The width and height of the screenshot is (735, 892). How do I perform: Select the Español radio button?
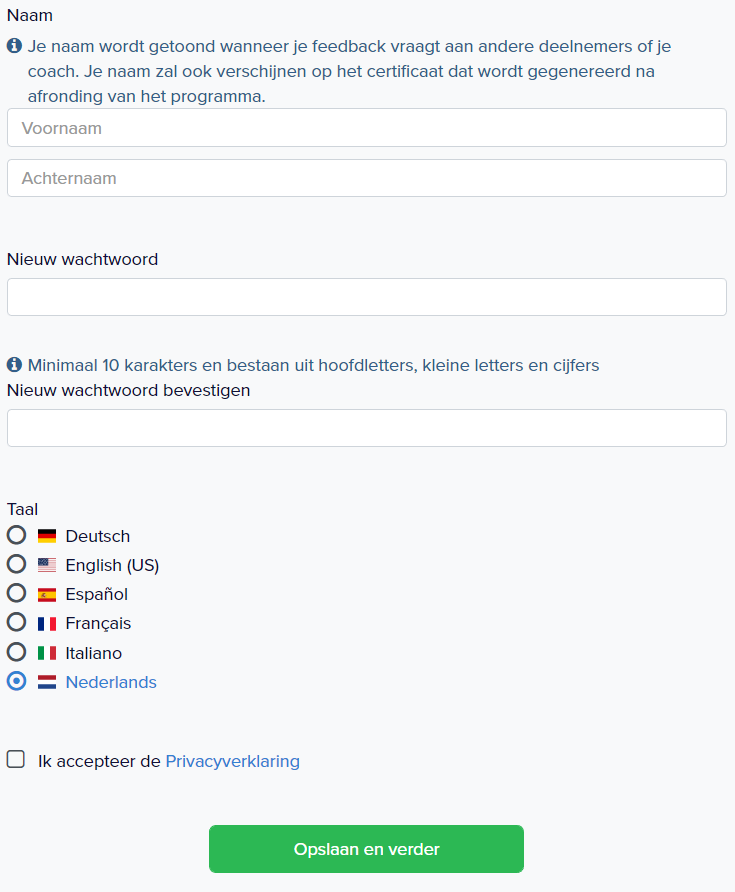point(16,593)
